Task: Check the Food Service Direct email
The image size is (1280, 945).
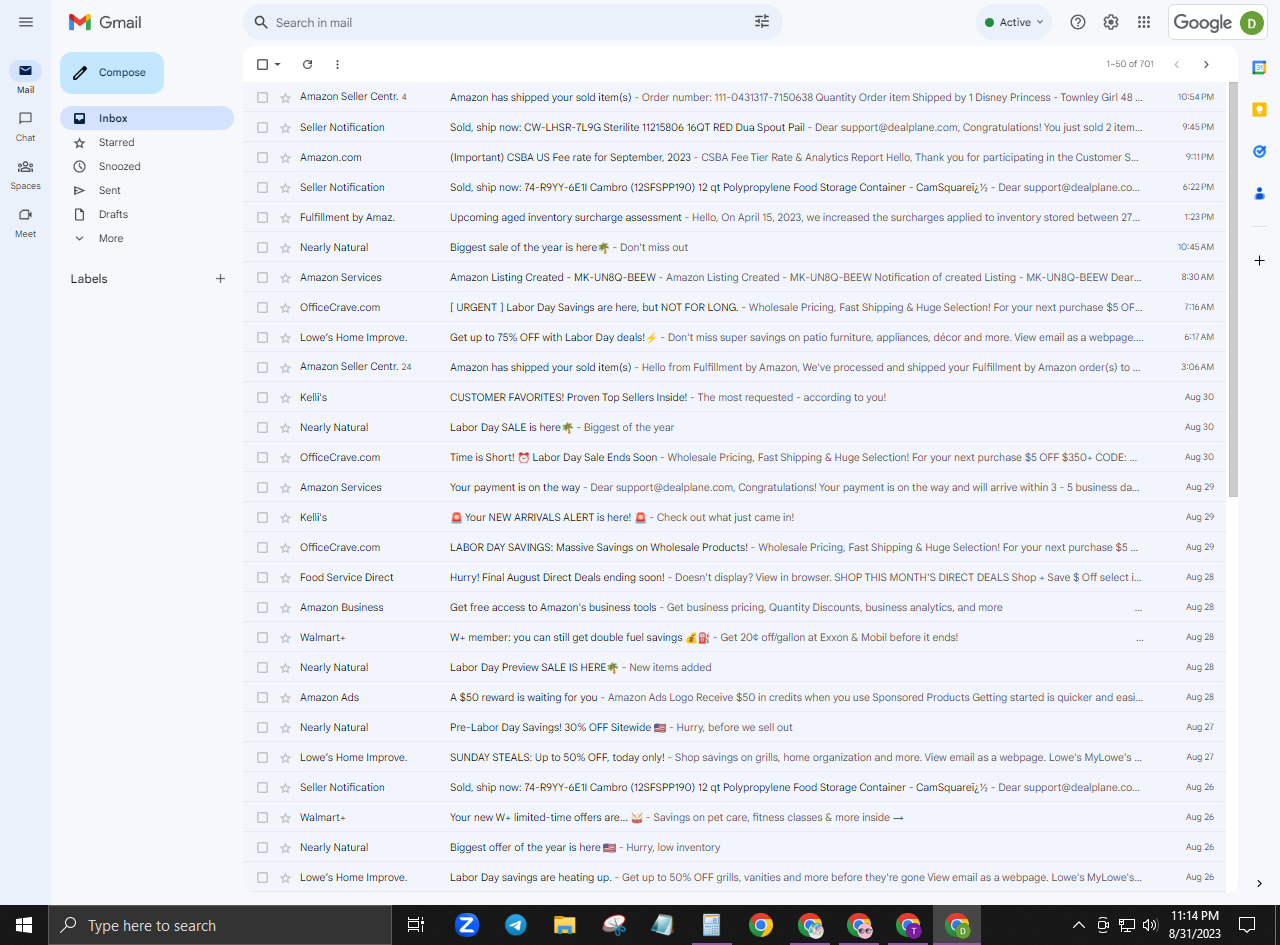Action: click(x=262, y=577)
